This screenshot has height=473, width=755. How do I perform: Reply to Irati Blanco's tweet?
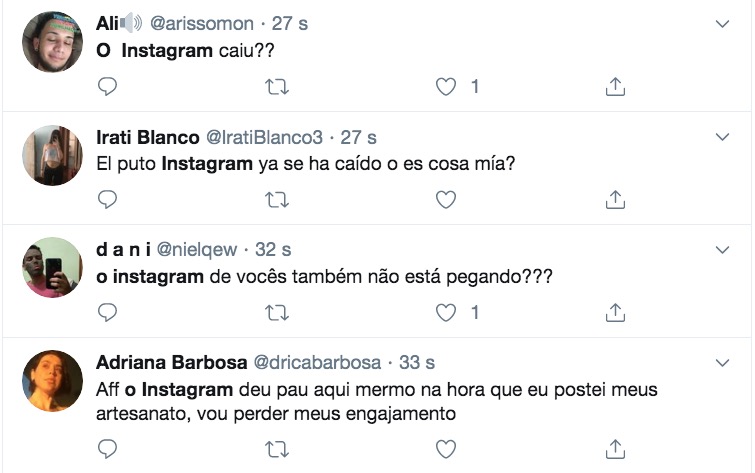(x=107, y=200)
